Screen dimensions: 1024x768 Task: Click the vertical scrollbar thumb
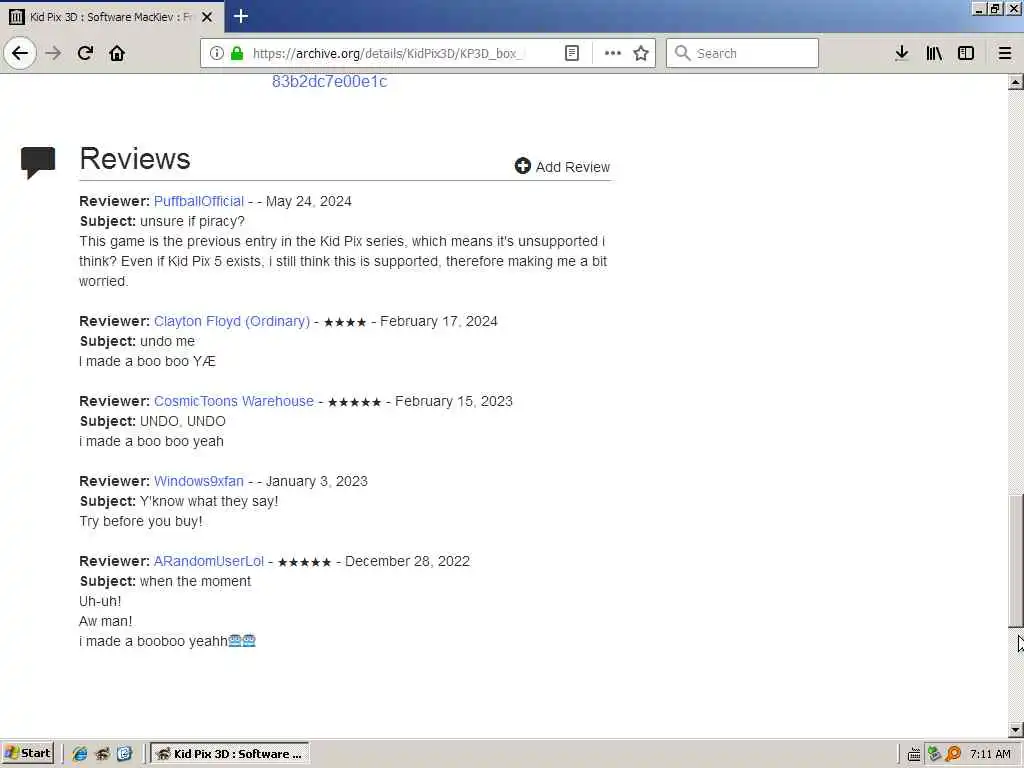pyautogui.click(x=1016, y=561)
